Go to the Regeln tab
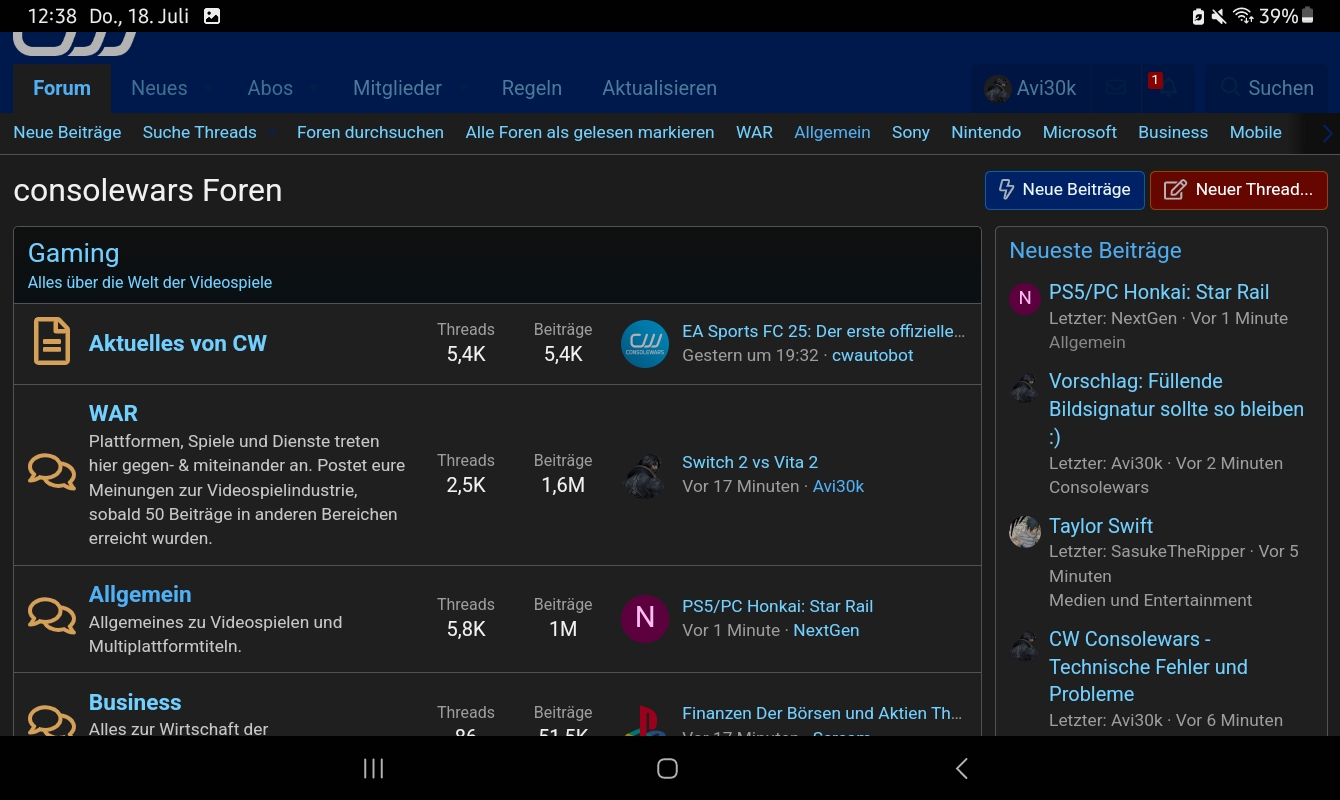Viewport: 1340px width, 800px height. (x=532, y=88)
